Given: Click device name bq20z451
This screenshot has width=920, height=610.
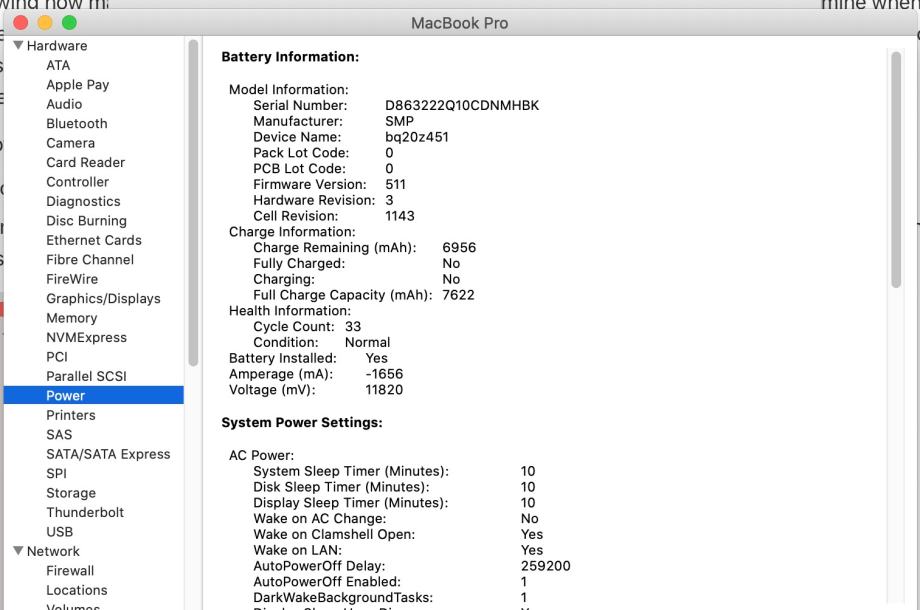Looking at the screenshot, I should tap(417, 137).
